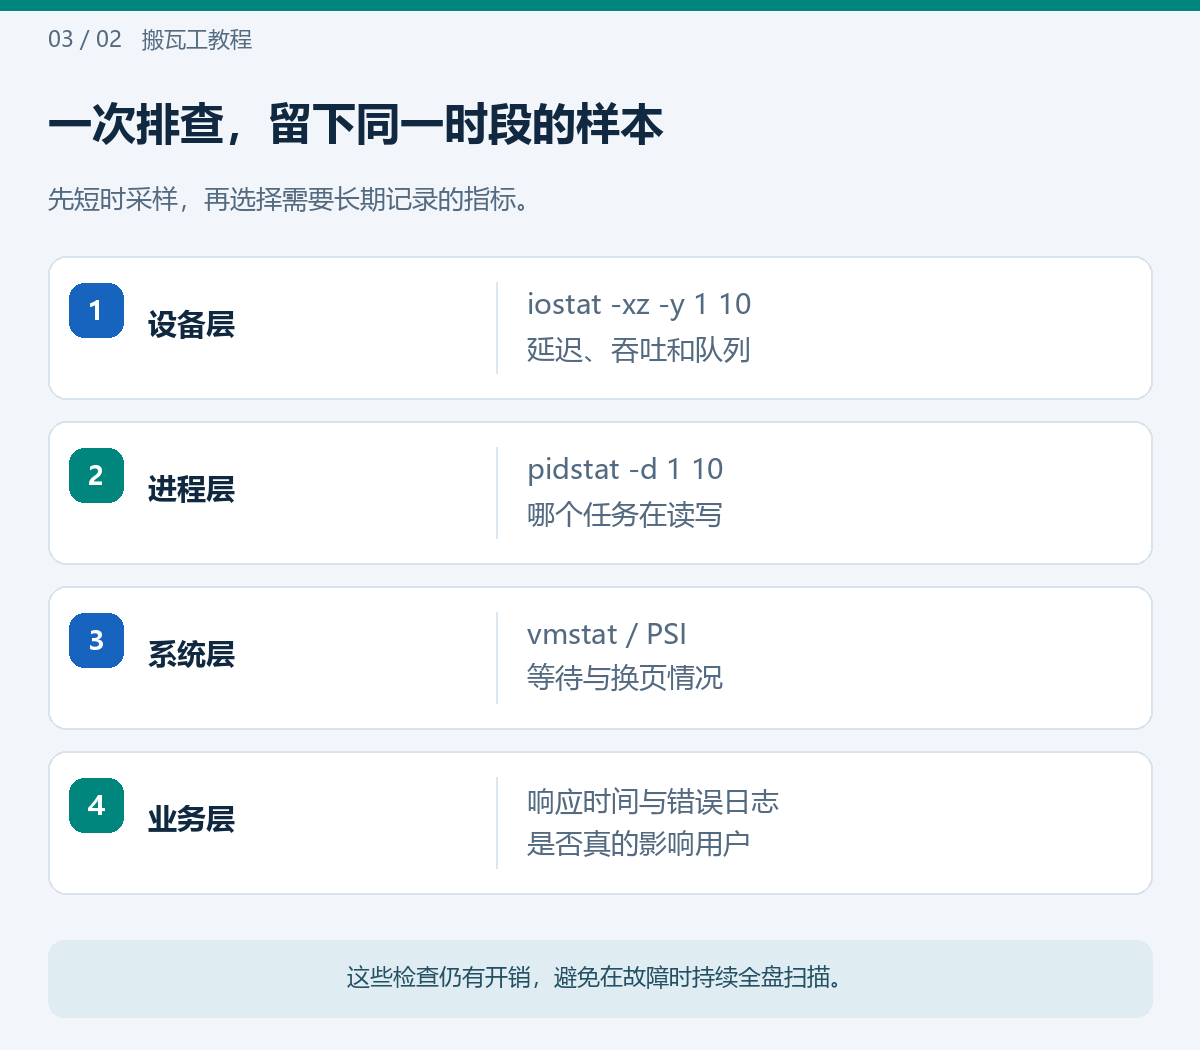Click the text 等待与换页情况
1200x1050 pixels.
point(625,678)
